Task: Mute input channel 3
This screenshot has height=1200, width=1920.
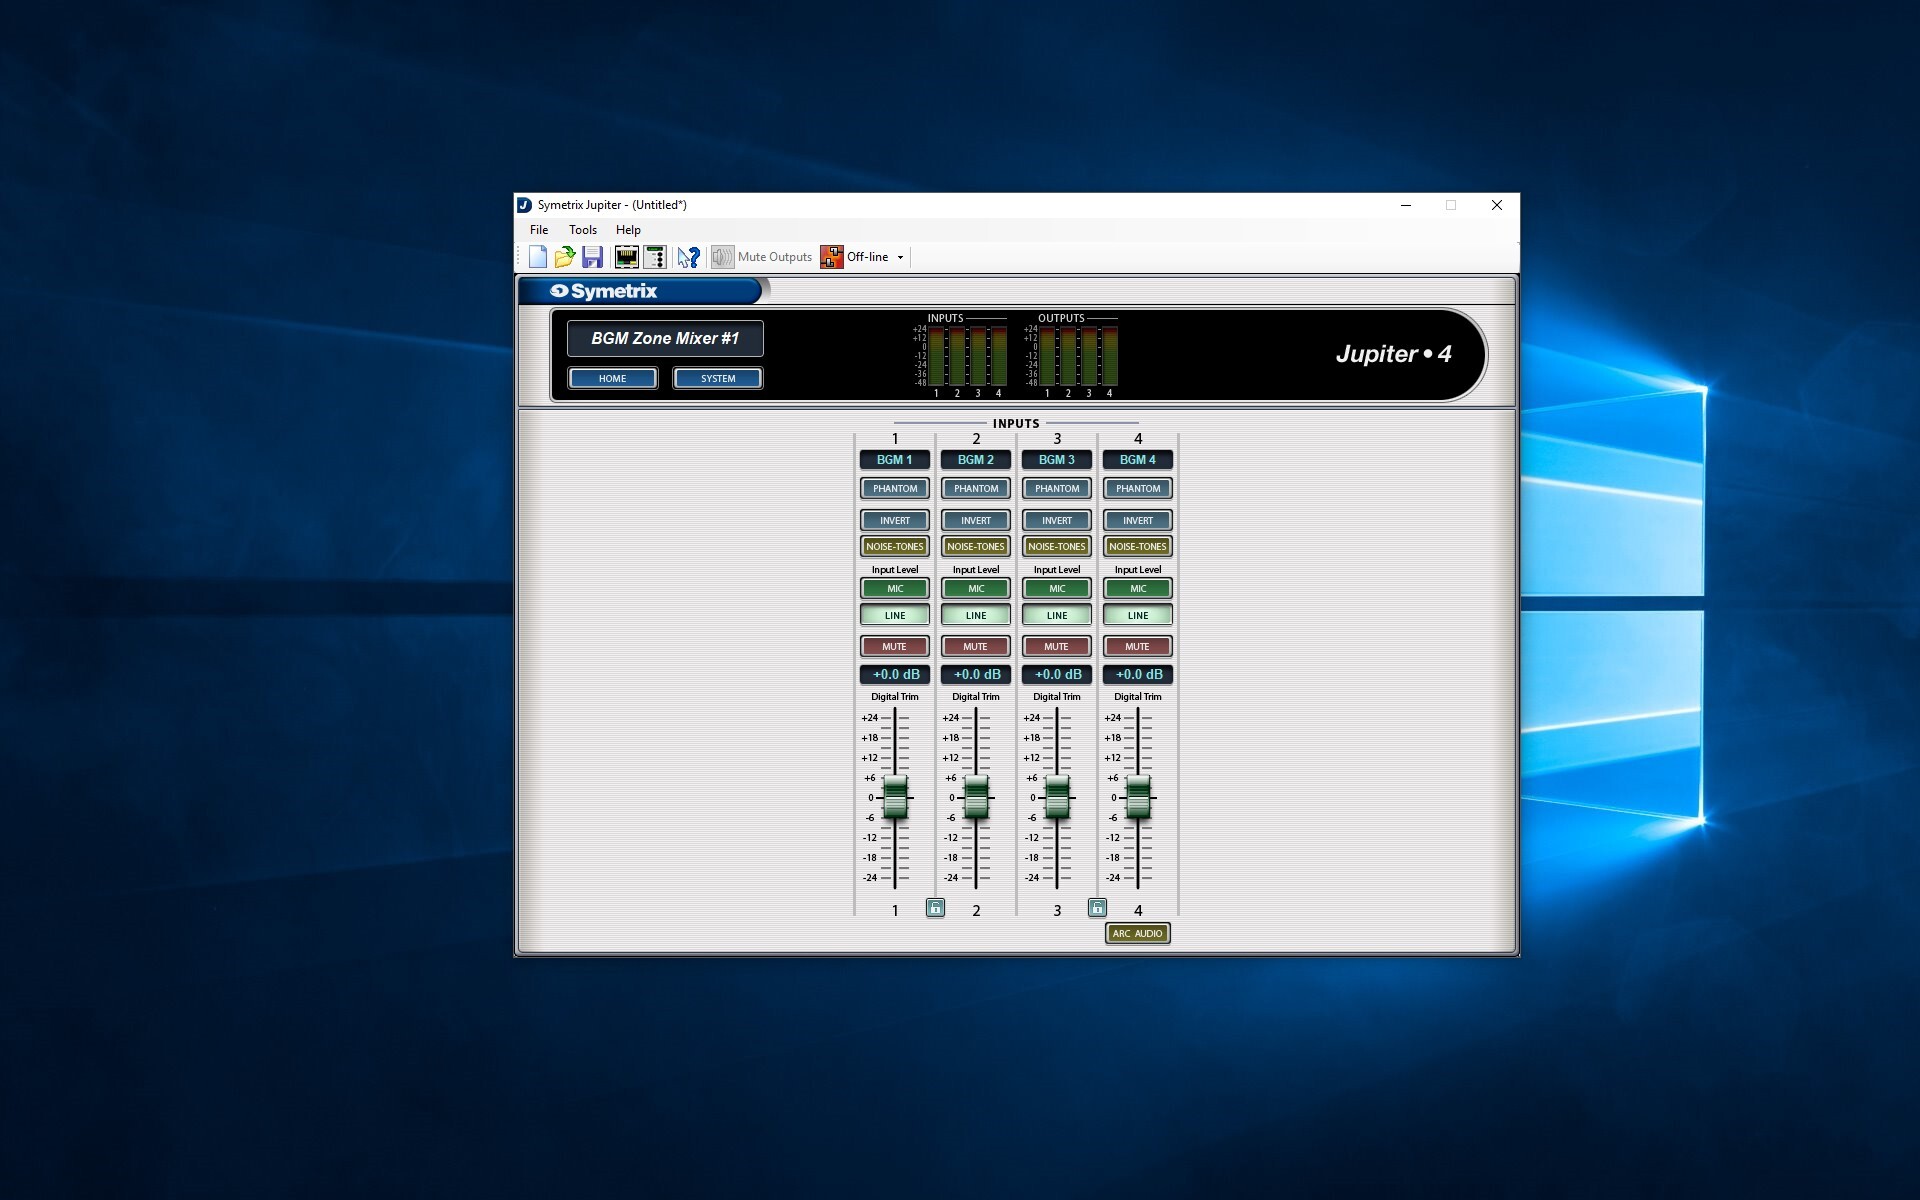Action: pos(1056,647)
